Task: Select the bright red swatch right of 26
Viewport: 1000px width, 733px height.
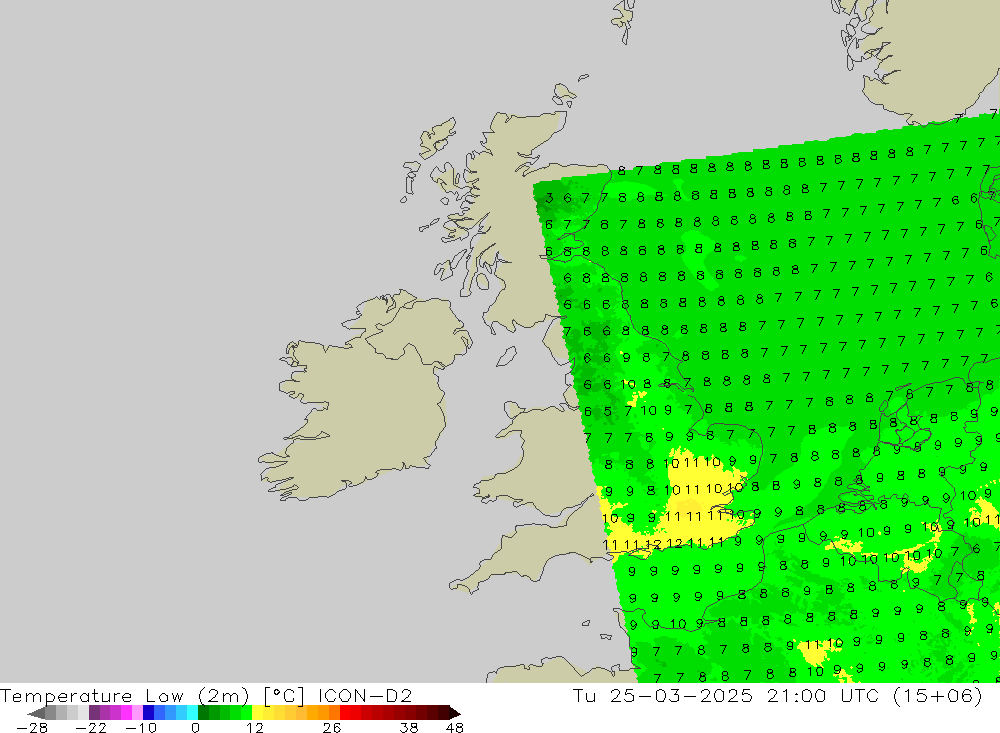Action: (x=345, y=713)
